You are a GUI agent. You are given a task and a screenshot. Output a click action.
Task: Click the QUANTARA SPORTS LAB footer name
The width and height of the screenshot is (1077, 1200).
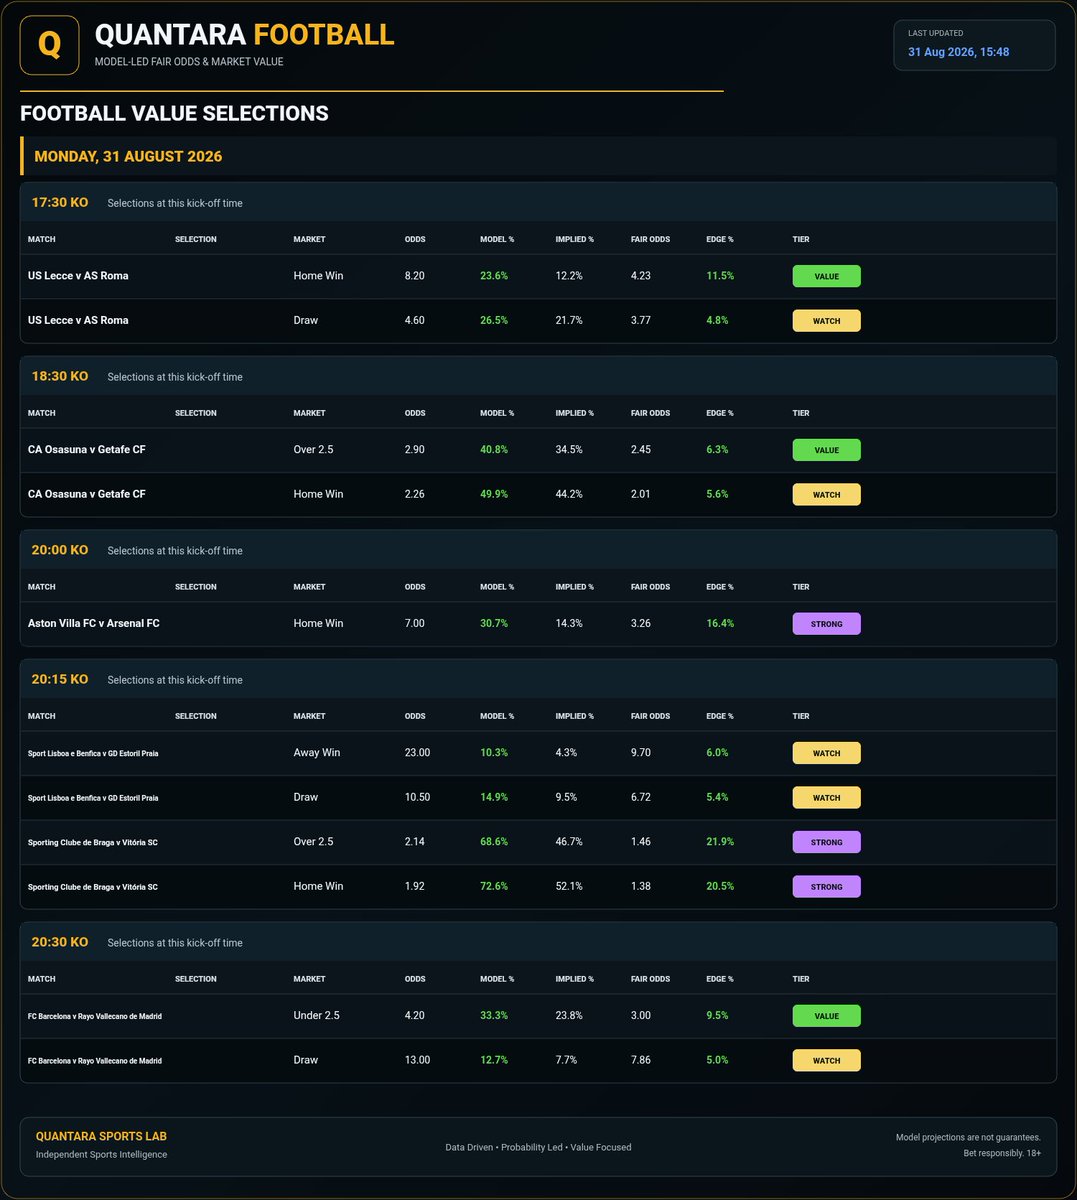pos(101,1137)
